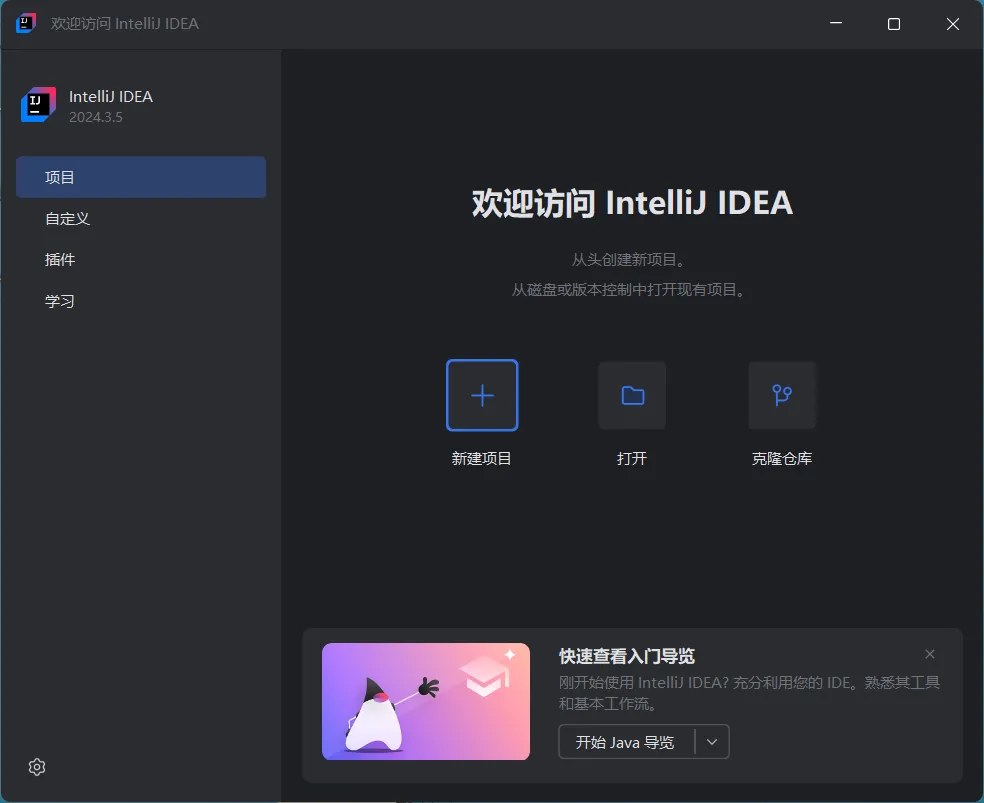Click the version number 2024.3.5

pyautogui.click(x=95, y=117)
